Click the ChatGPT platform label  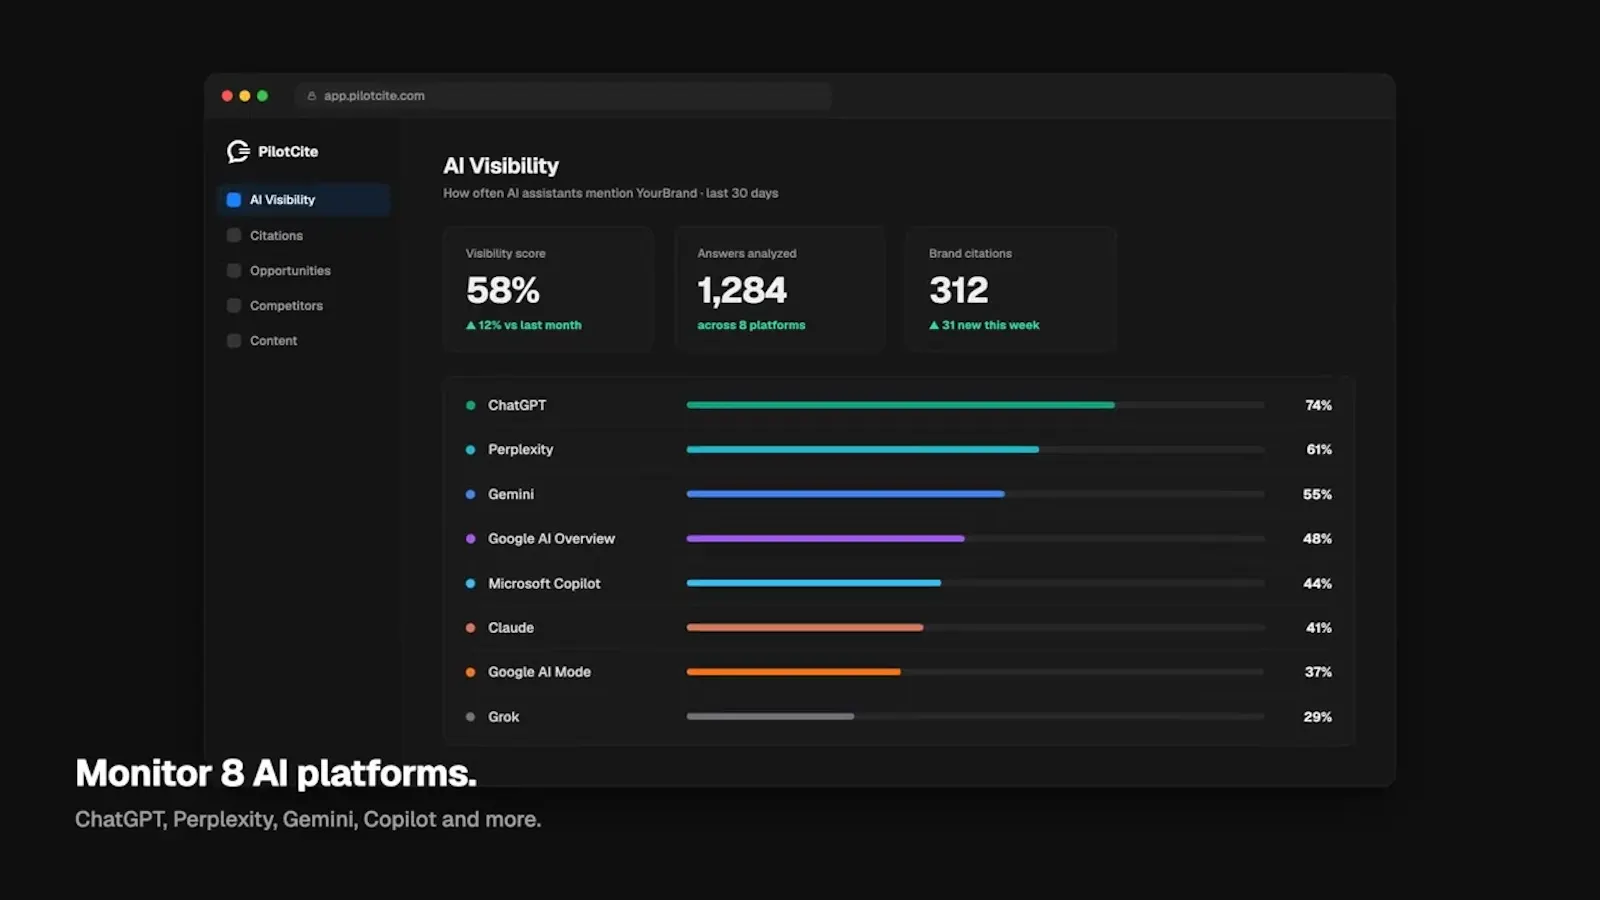coord(517,405)
